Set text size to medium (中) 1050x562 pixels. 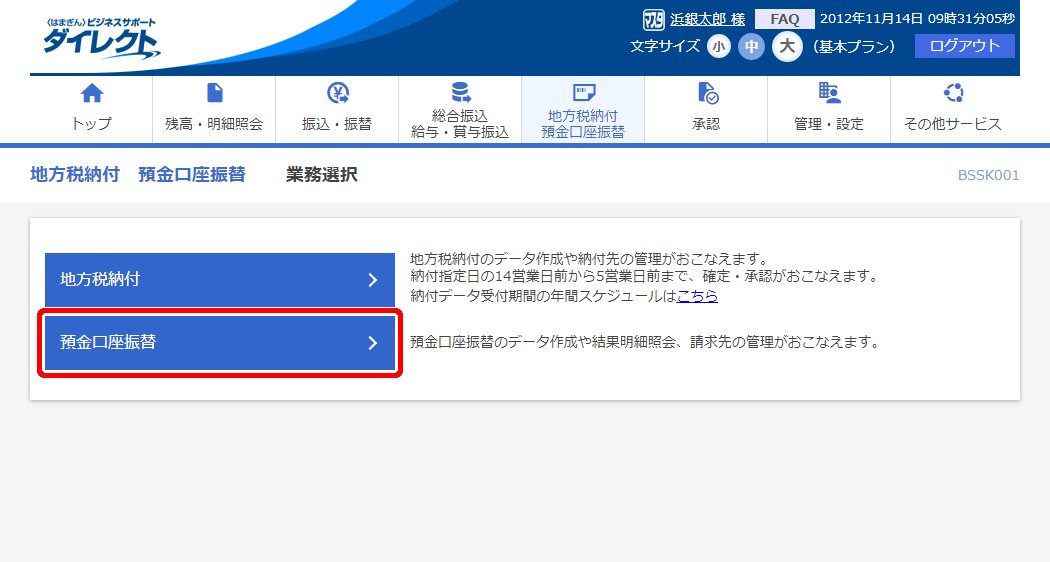coord(751,47)
